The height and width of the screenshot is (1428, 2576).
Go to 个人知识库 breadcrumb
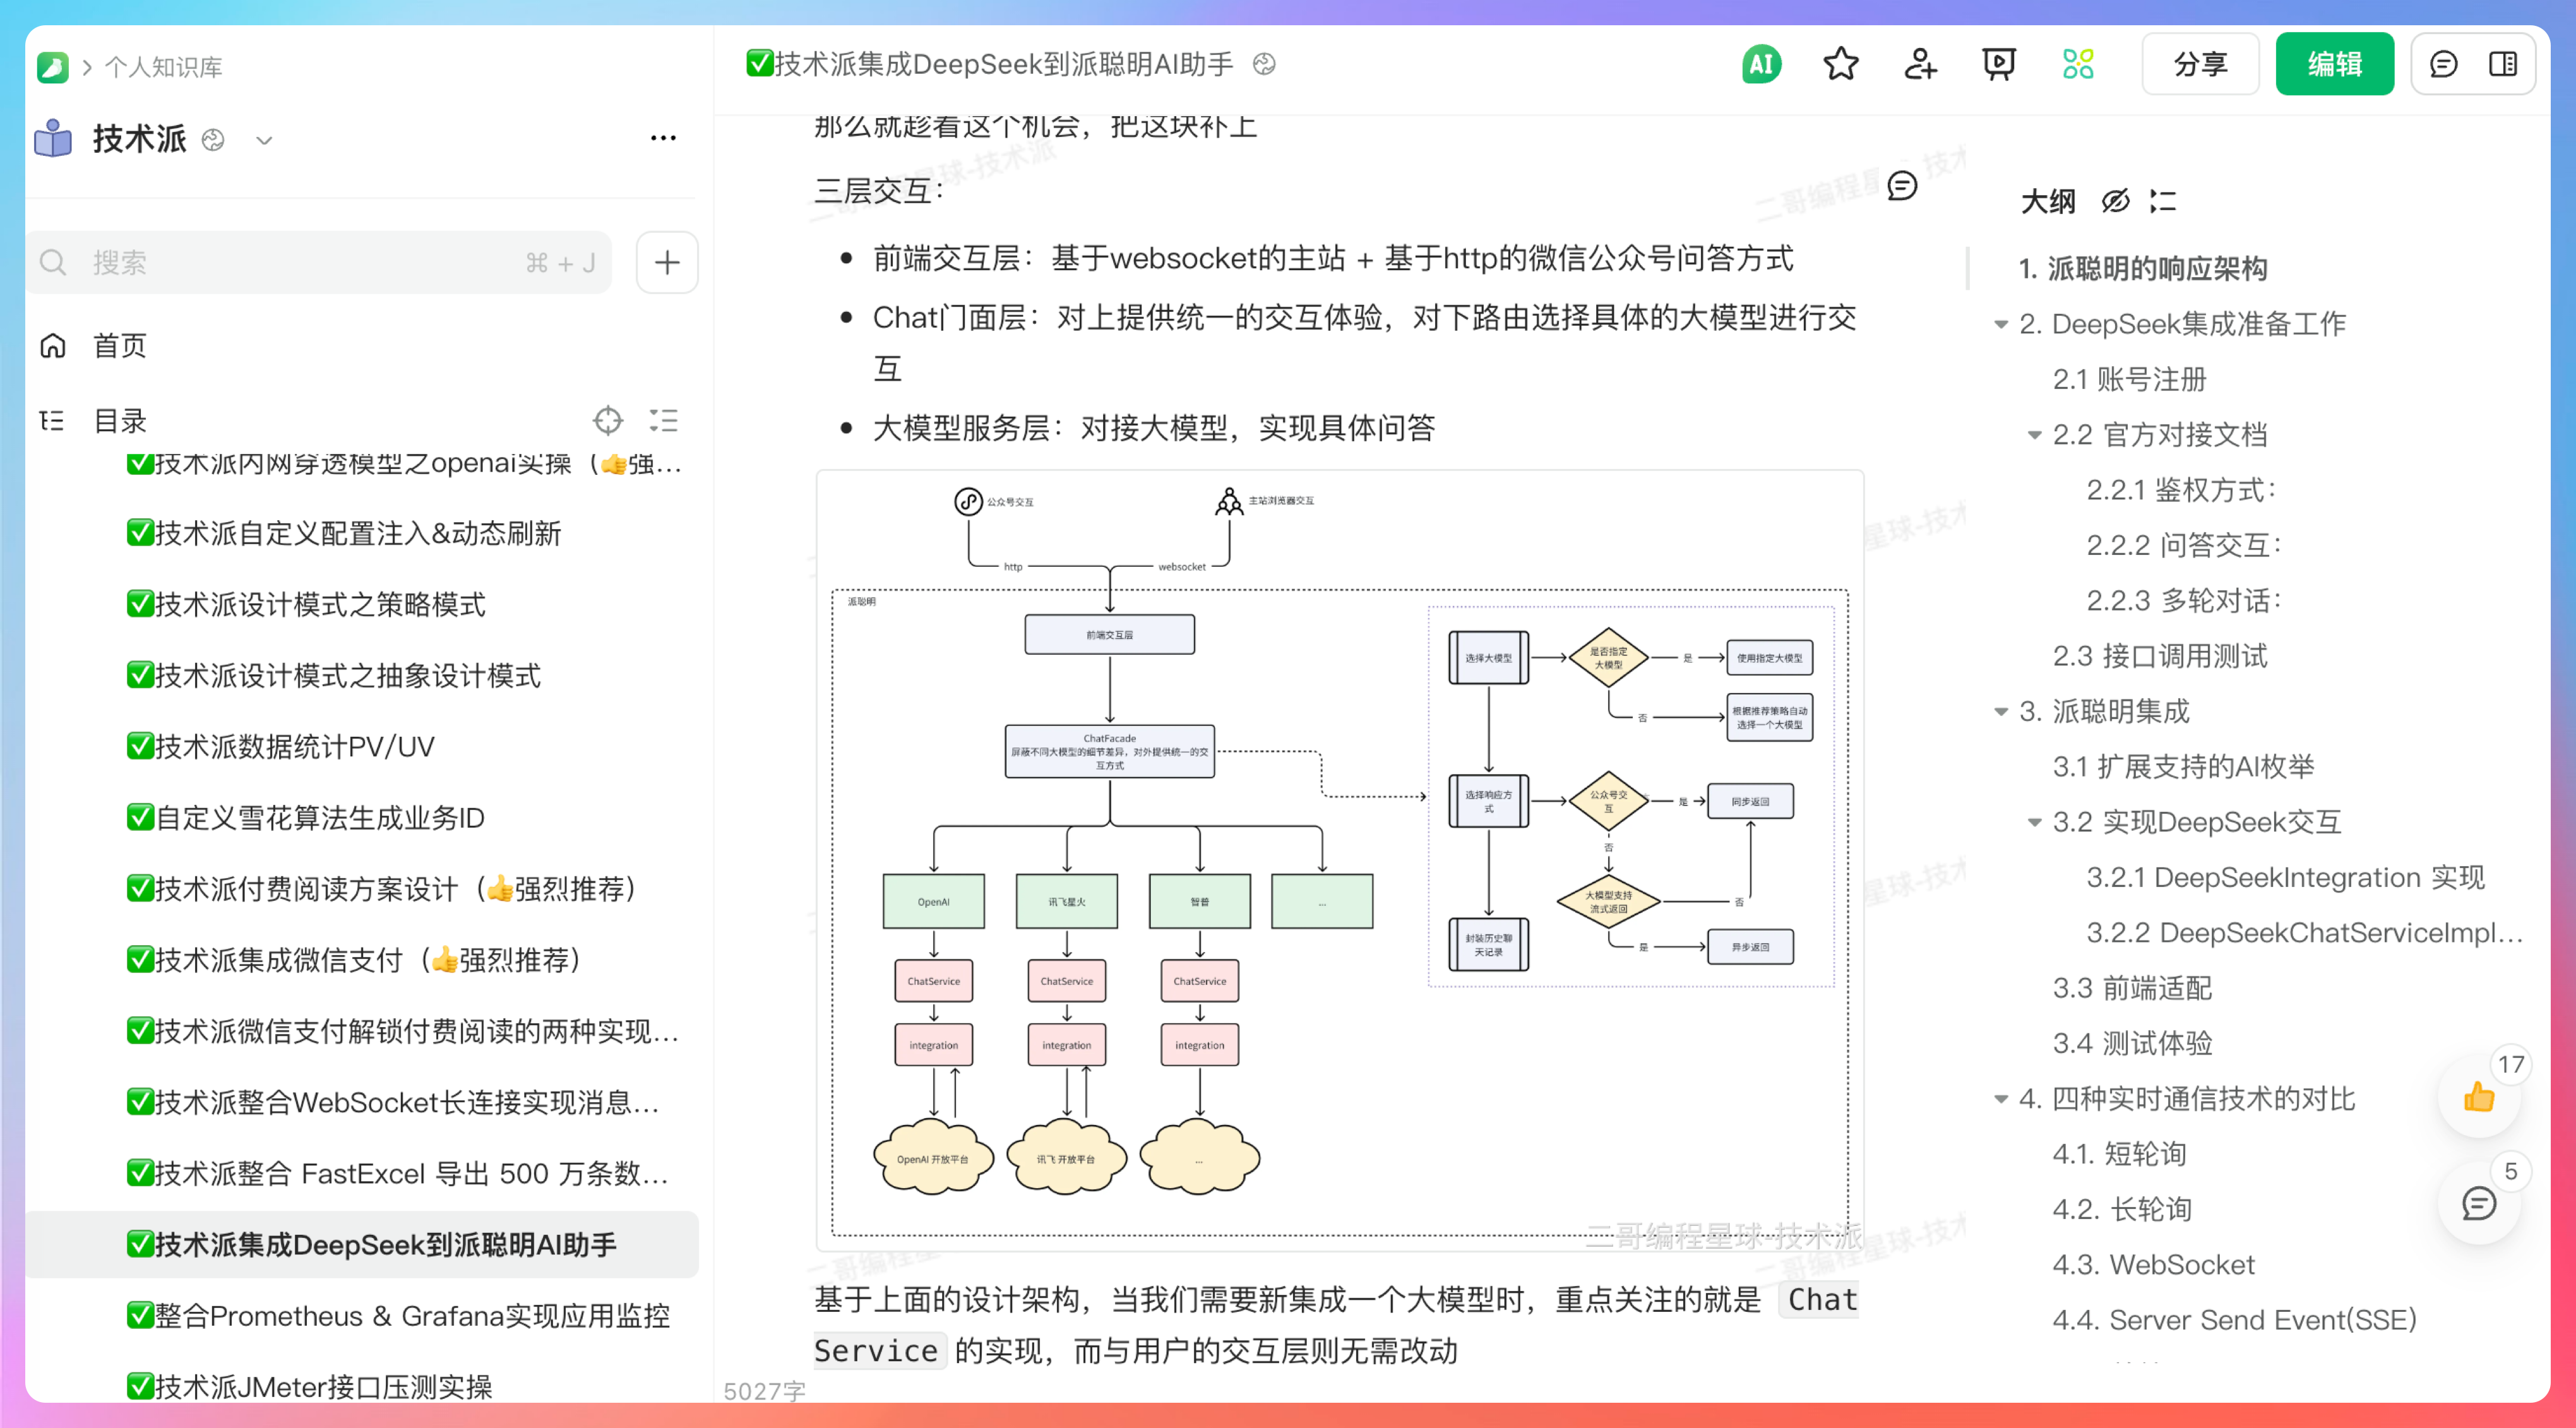click(163, 66)
